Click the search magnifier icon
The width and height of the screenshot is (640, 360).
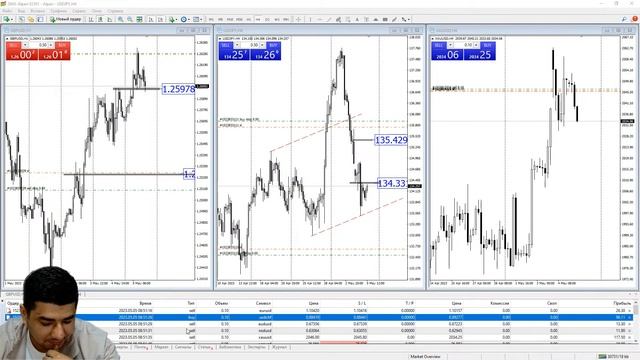point(624,19)
